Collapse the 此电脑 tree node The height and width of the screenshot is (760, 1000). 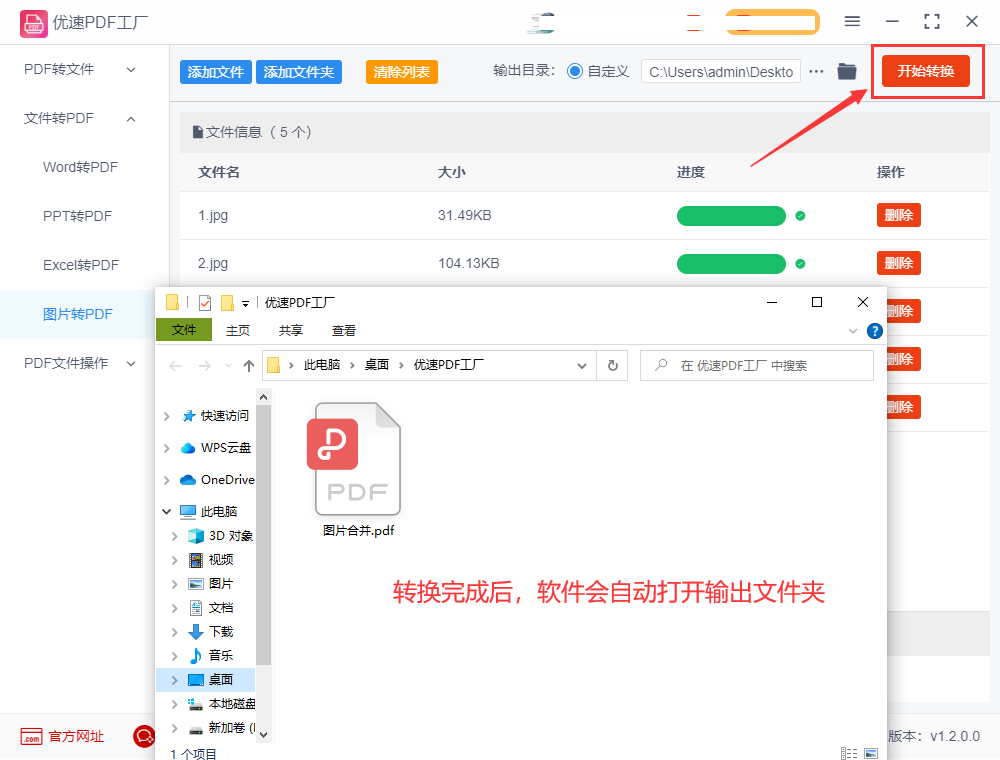(x=166, y=511)
